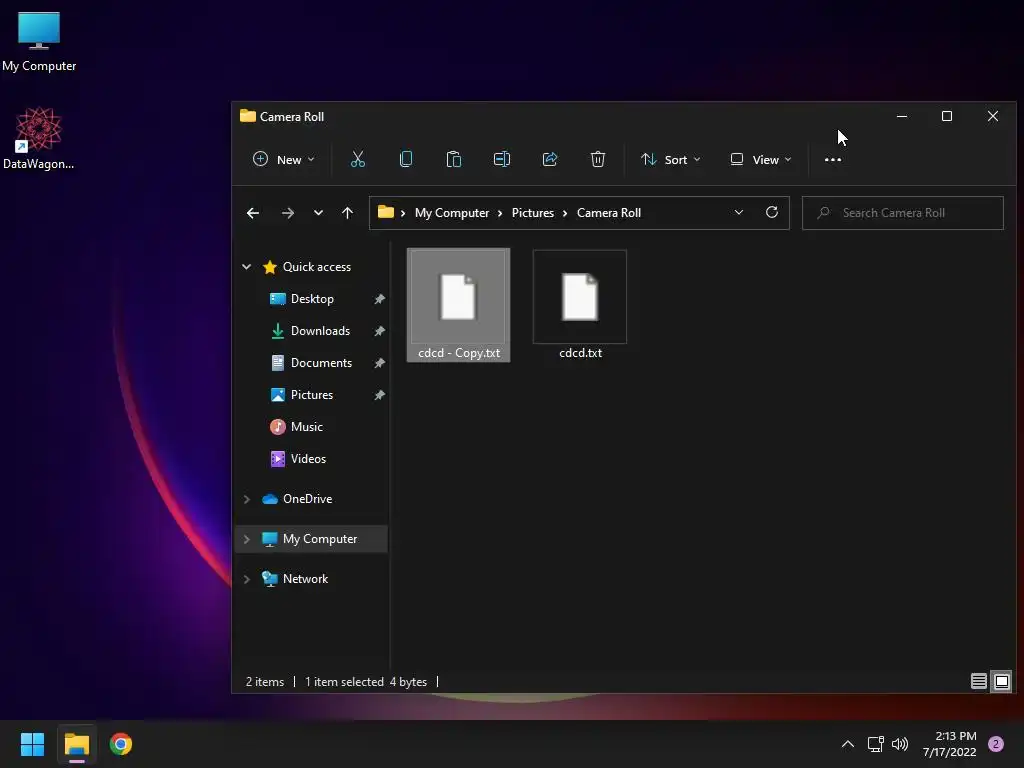Screen dimensions: 1024x768
Task: Launch Chrome from the taskbar
Action: pos(121,744)
